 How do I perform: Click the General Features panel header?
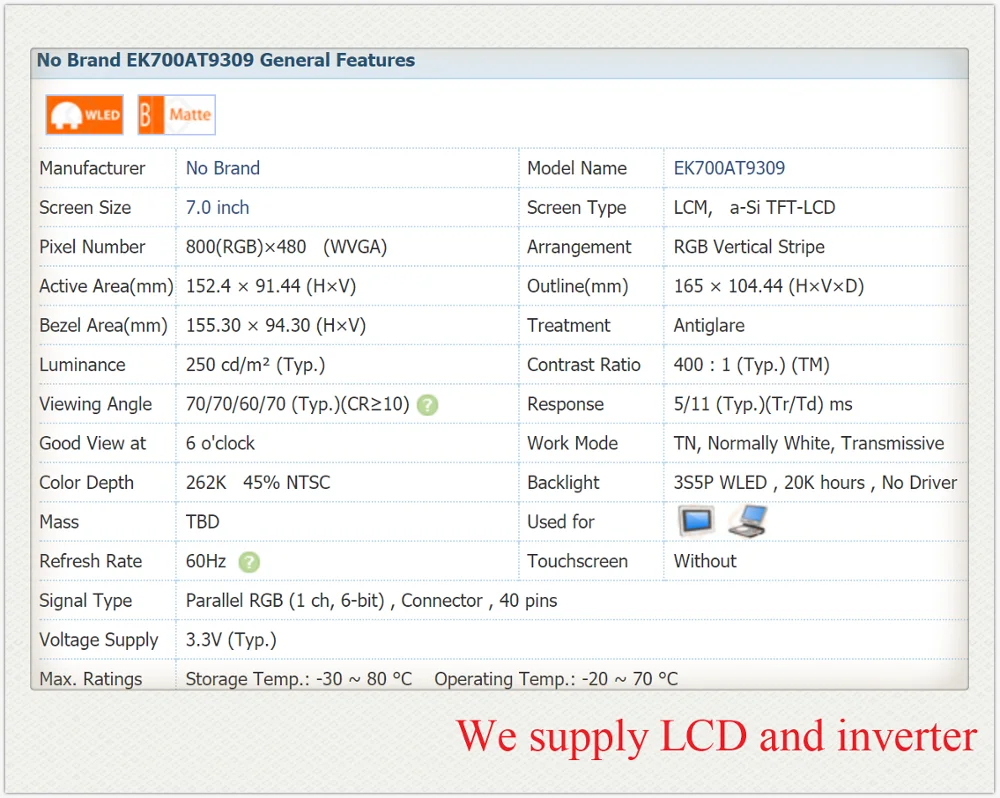pos(499,63)
